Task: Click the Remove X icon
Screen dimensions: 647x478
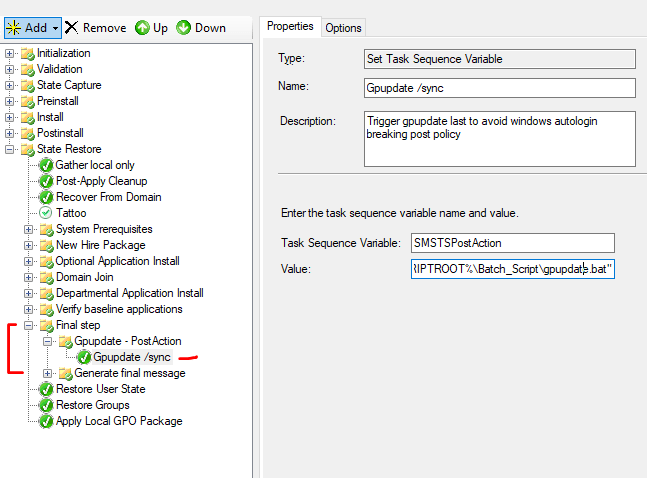Action: point(71,27)
